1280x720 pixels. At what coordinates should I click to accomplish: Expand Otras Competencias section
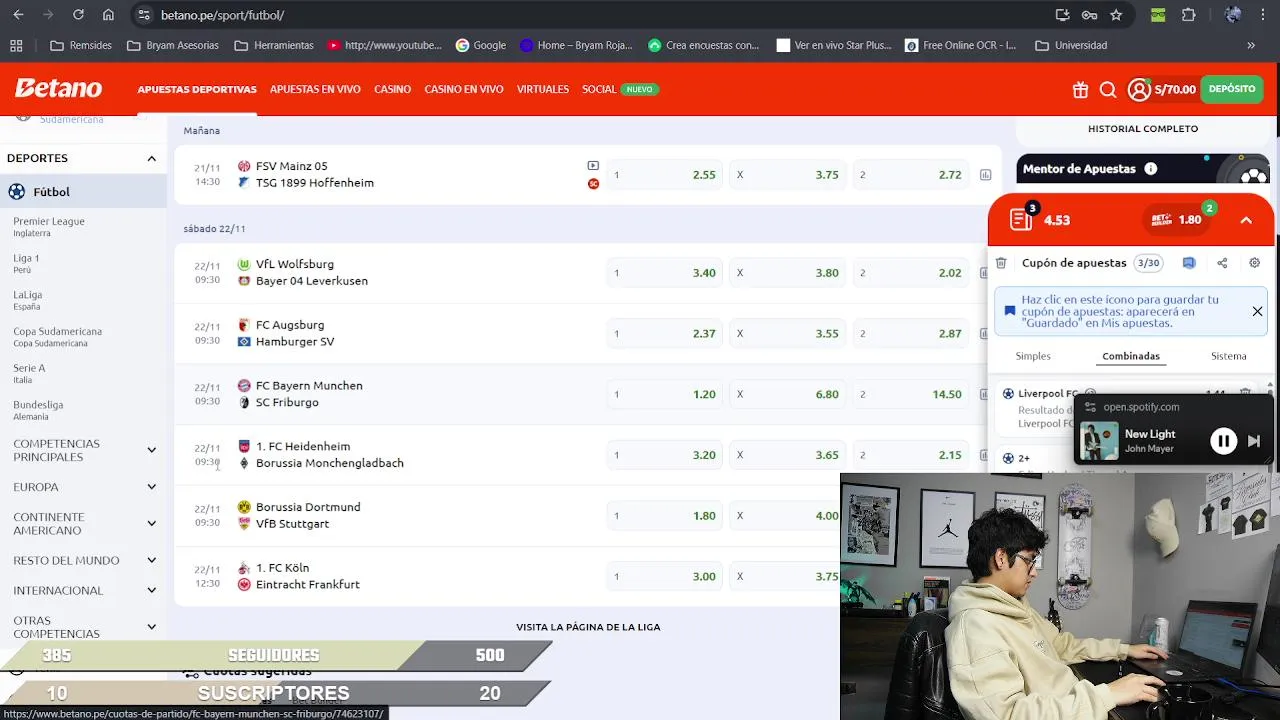[x=151, y=627]
